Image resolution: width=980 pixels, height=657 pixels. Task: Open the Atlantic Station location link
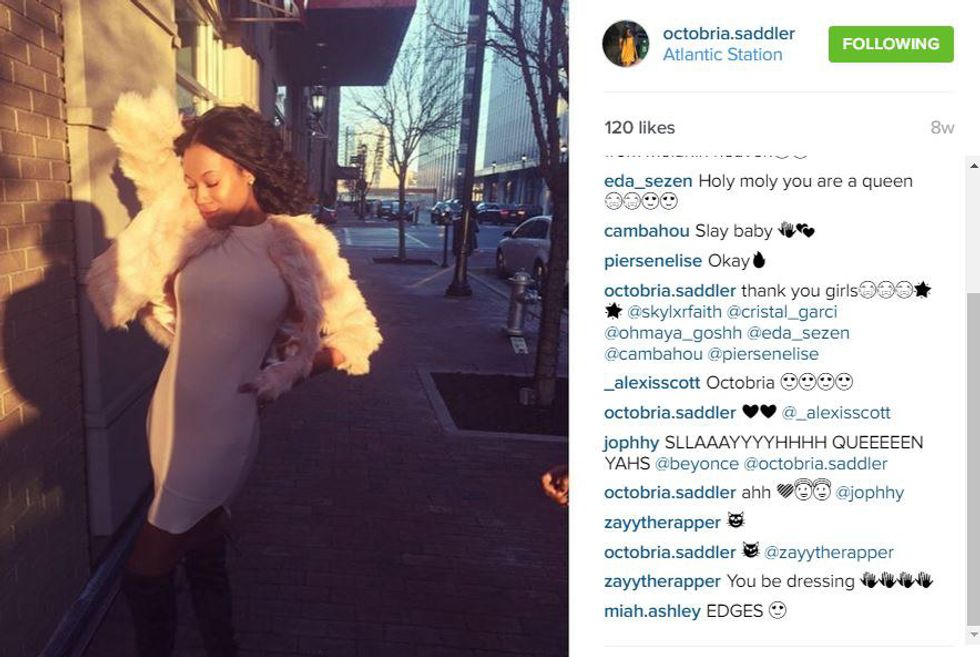pyautogui.click(x=722, y=55)
